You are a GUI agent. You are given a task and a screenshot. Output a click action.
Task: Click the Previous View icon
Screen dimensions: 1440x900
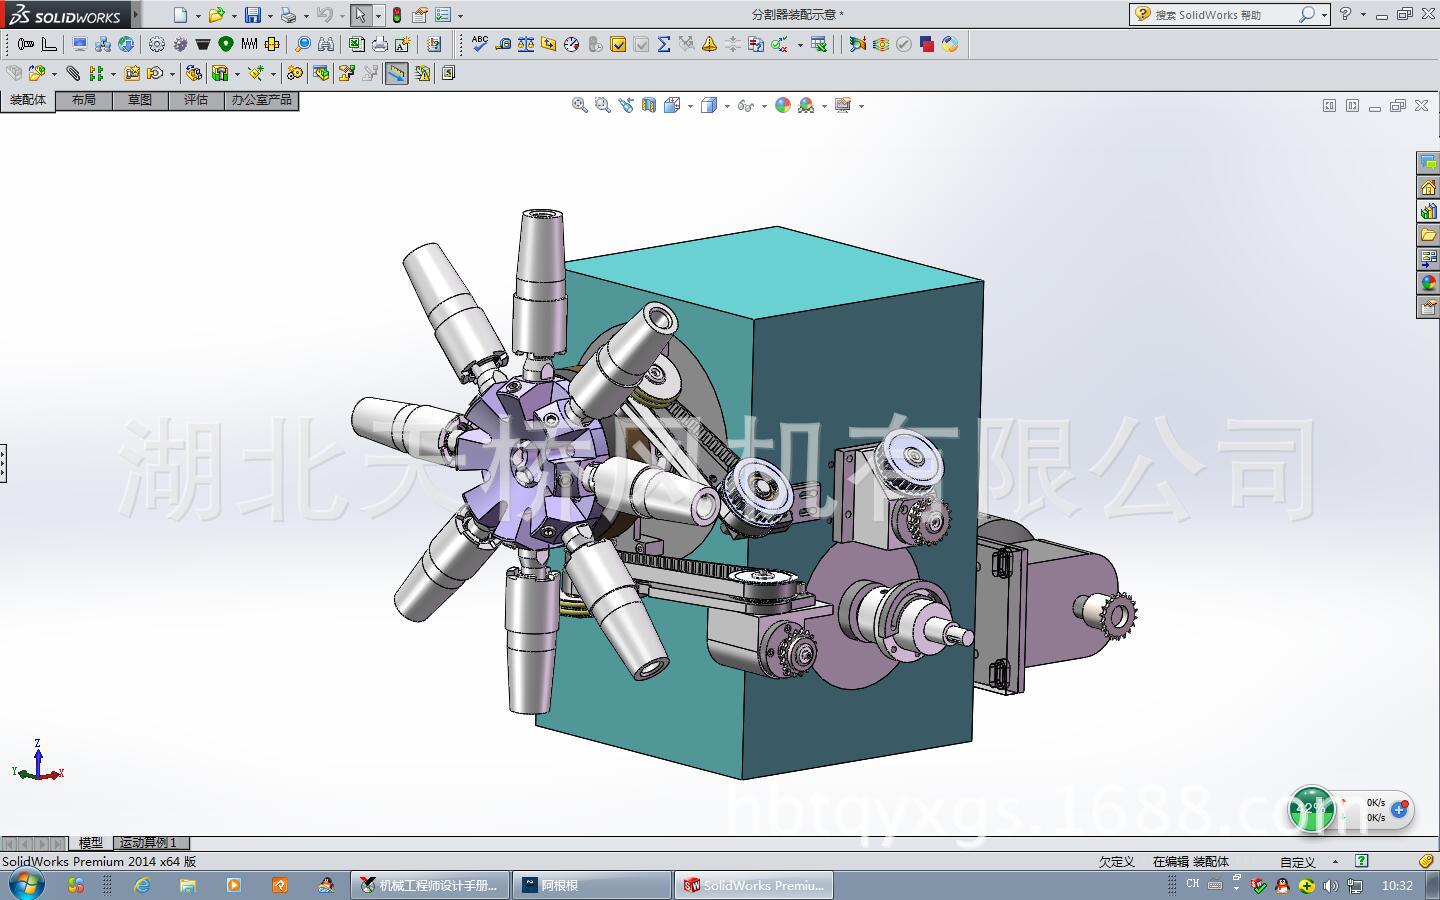pyautogui.click(x=626, y=105)
